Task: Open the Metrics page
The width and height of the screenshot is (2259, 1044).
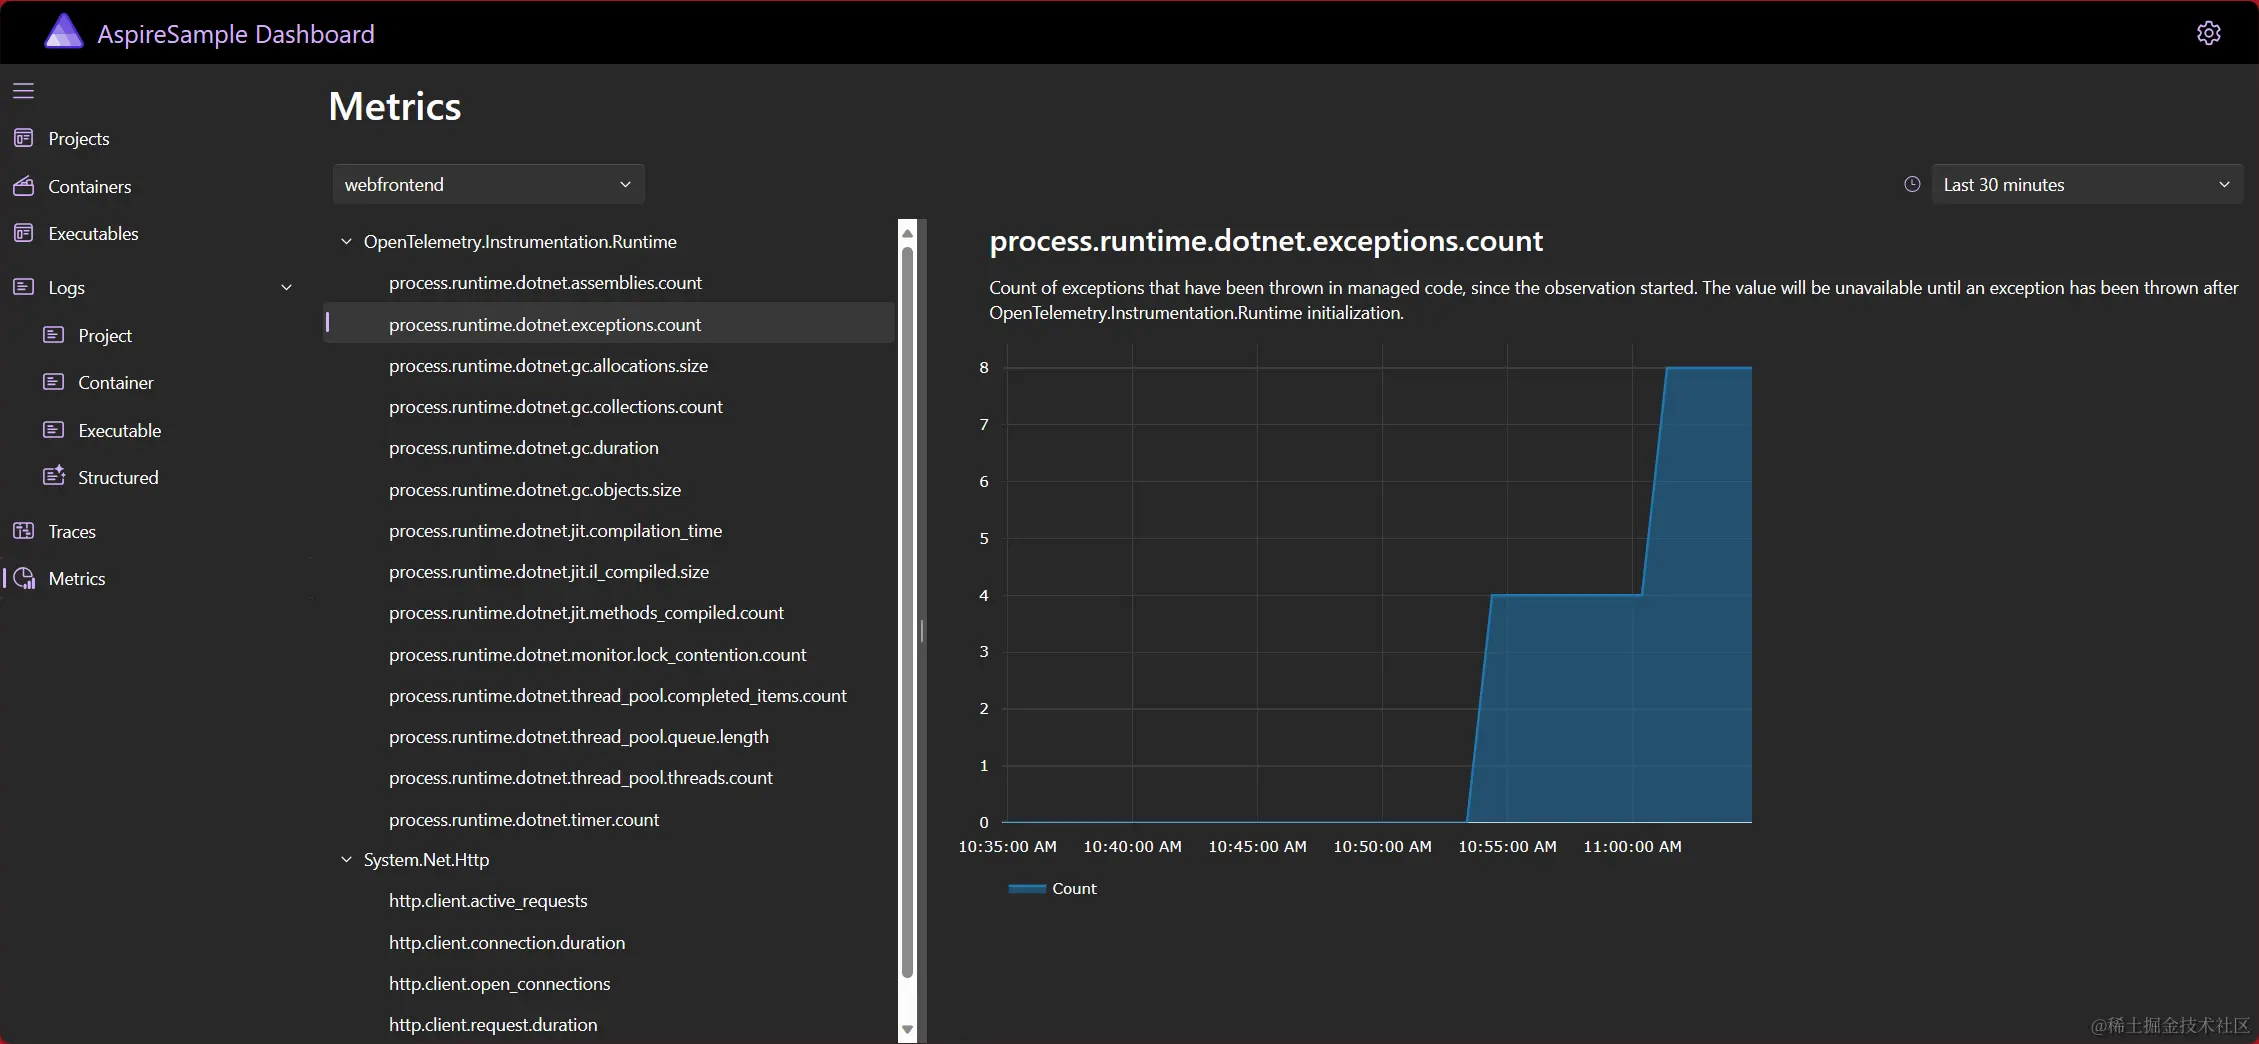Action: 77,578
